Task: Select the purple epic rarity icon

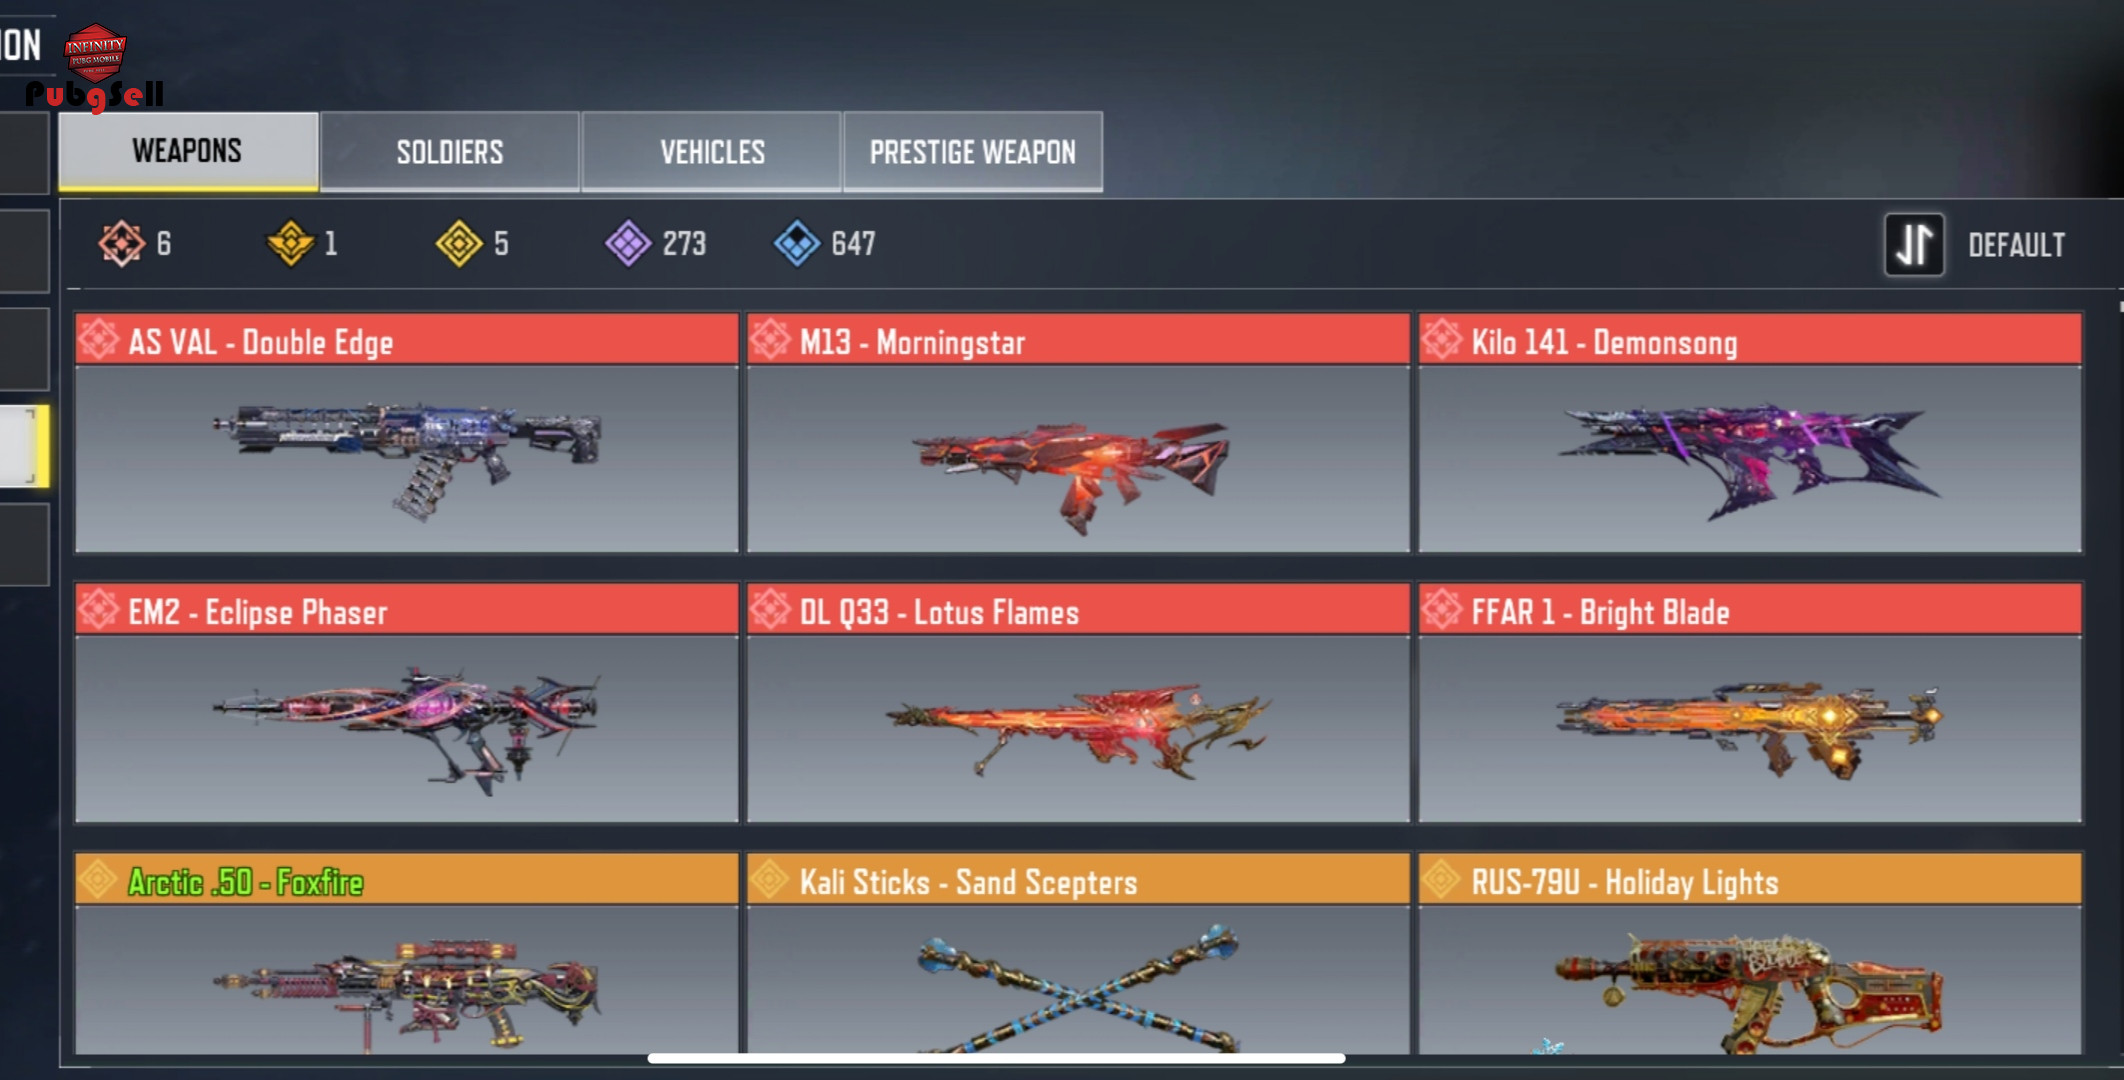Action: (628, 243)
